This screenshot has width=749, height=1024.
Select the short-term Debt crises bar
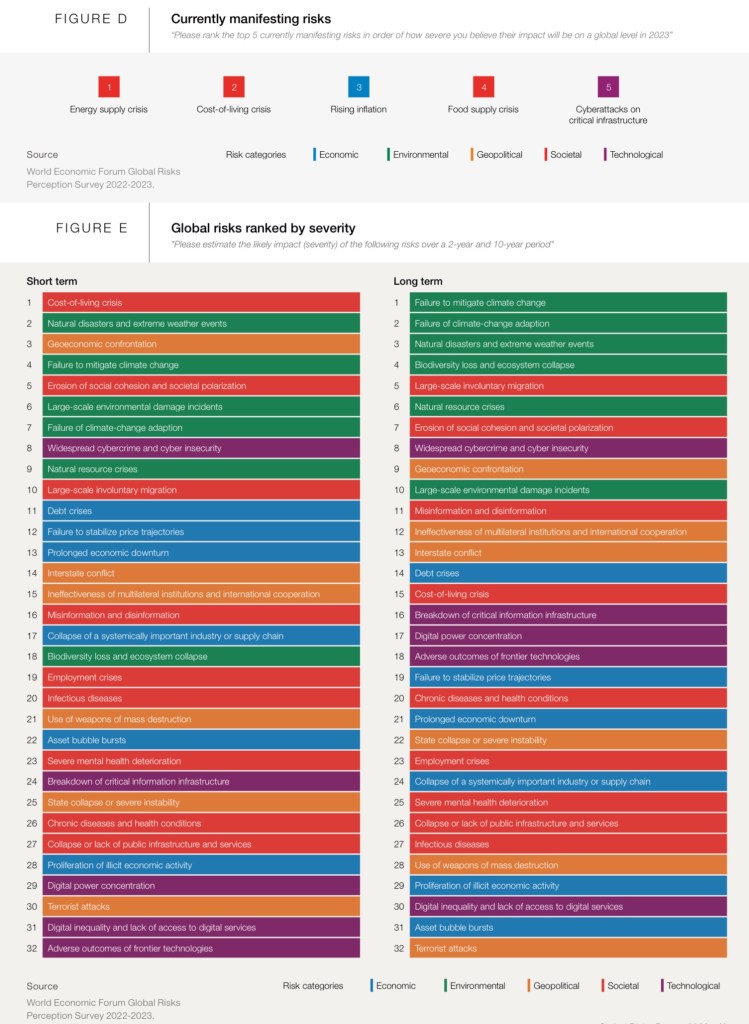click(x=200, y=511)
